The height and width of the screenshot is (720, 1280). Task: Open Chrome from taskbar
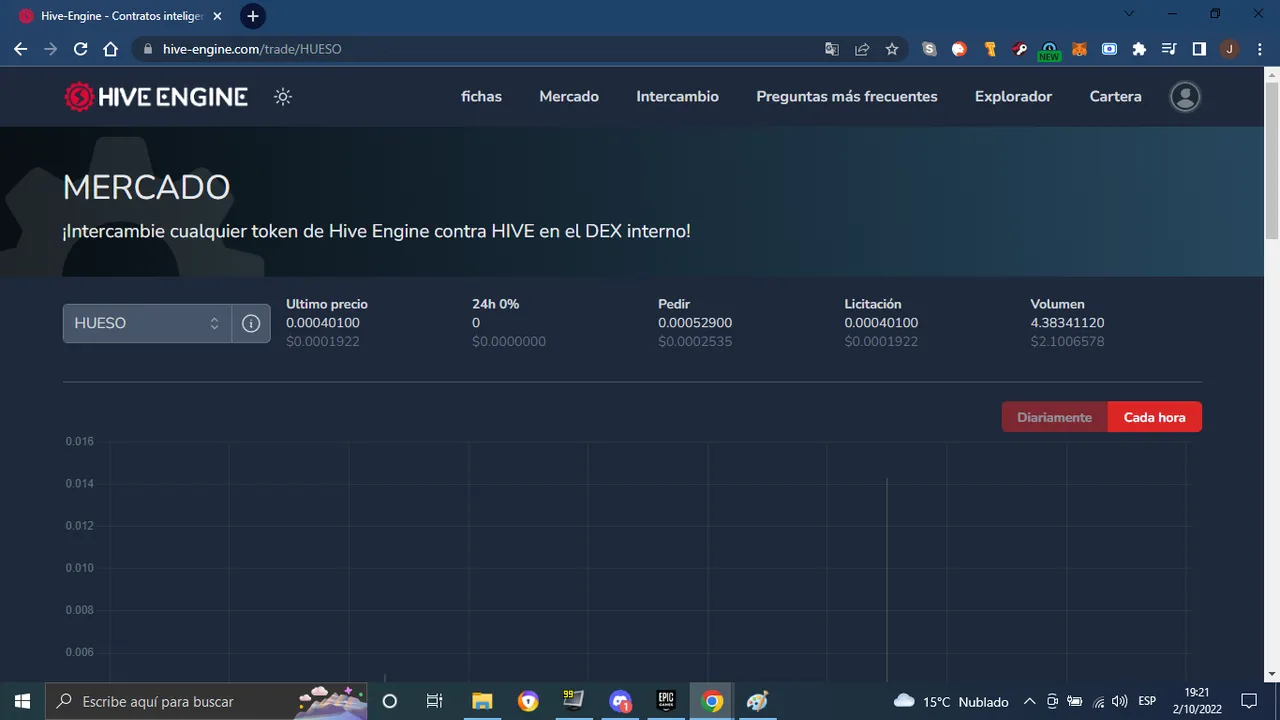712,701
